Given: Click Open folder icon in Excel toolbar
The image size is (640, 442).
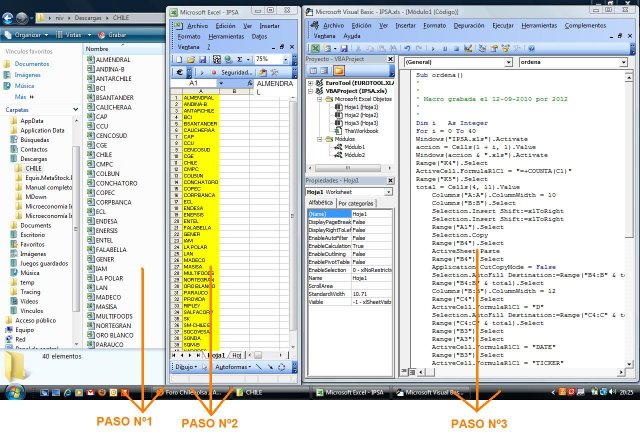Looking at the screenshot, I should (x=191, y=60).
